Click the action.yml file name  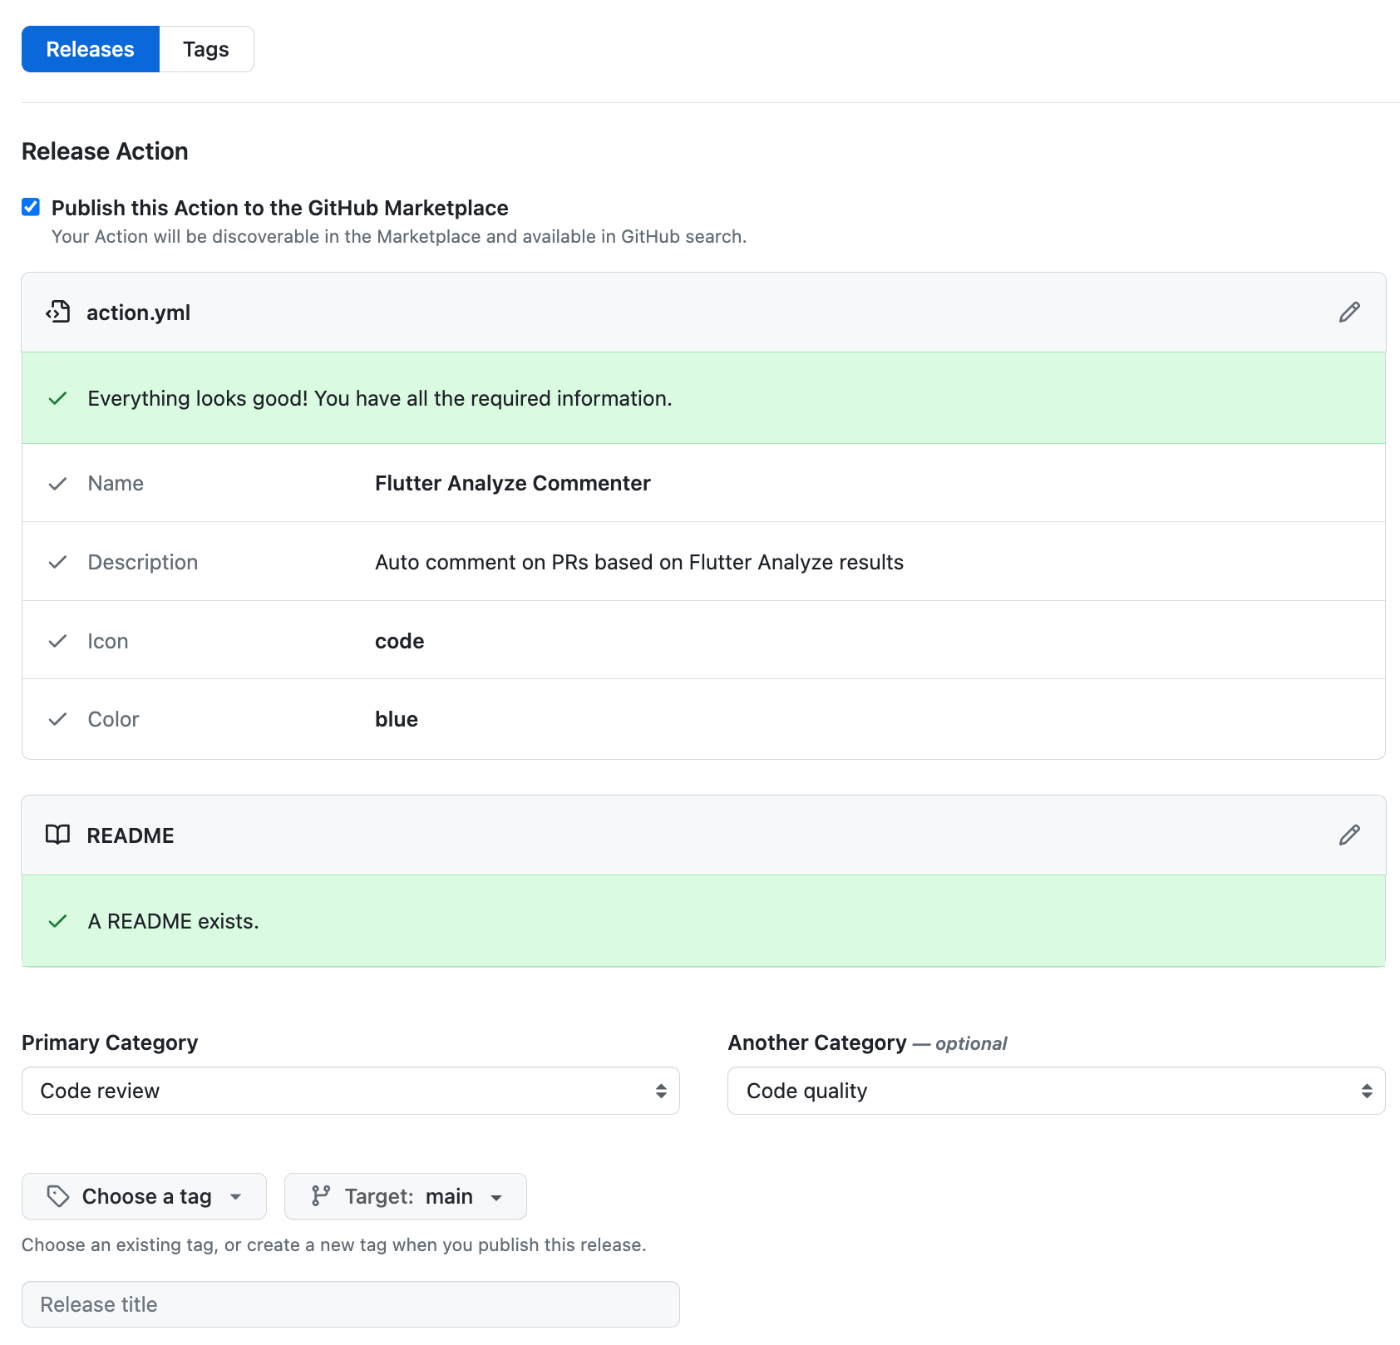coord(138,312)
